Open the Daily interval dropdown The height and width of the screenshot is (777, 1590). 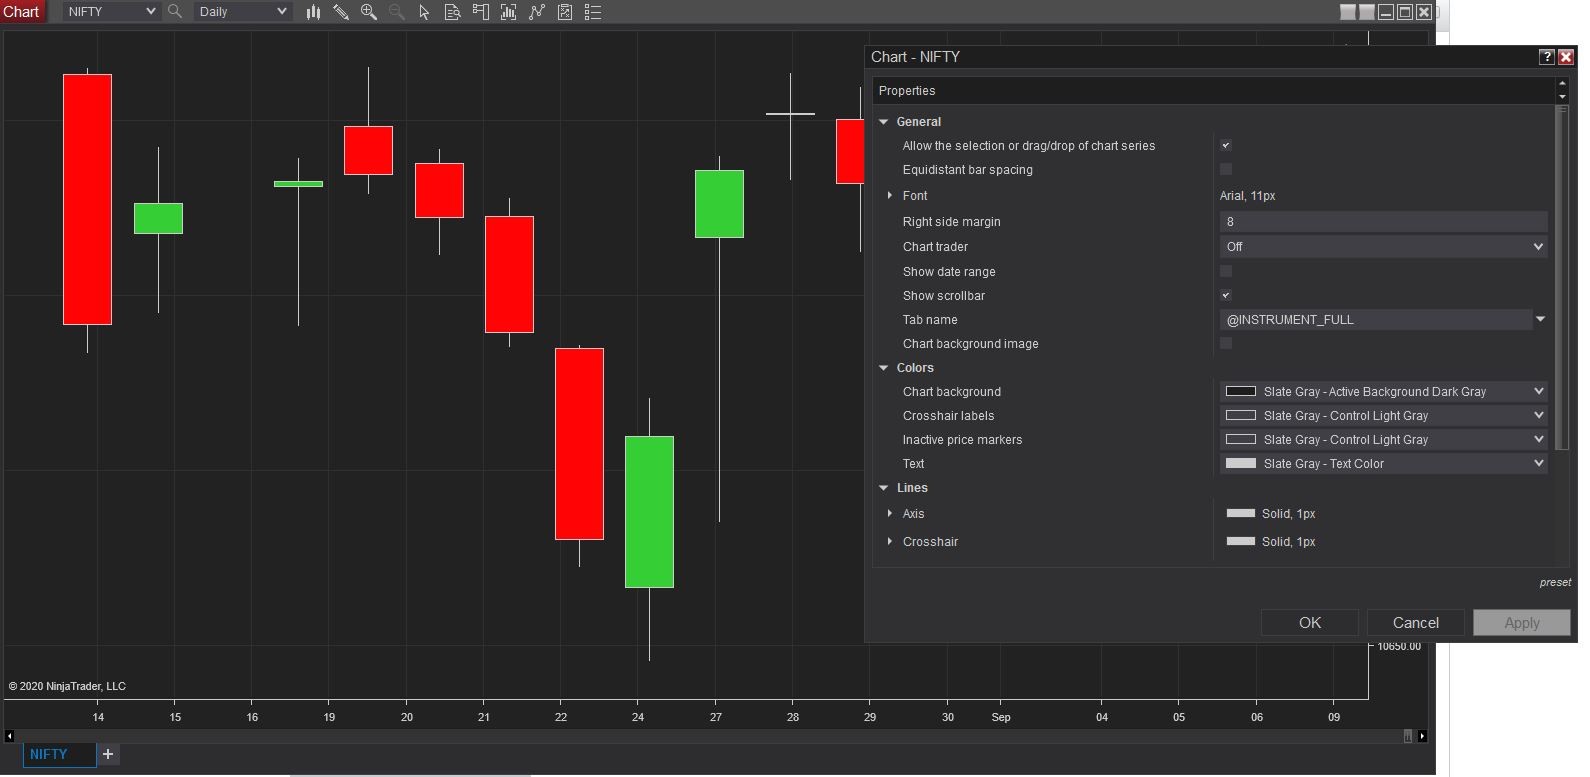coord(243,12)
